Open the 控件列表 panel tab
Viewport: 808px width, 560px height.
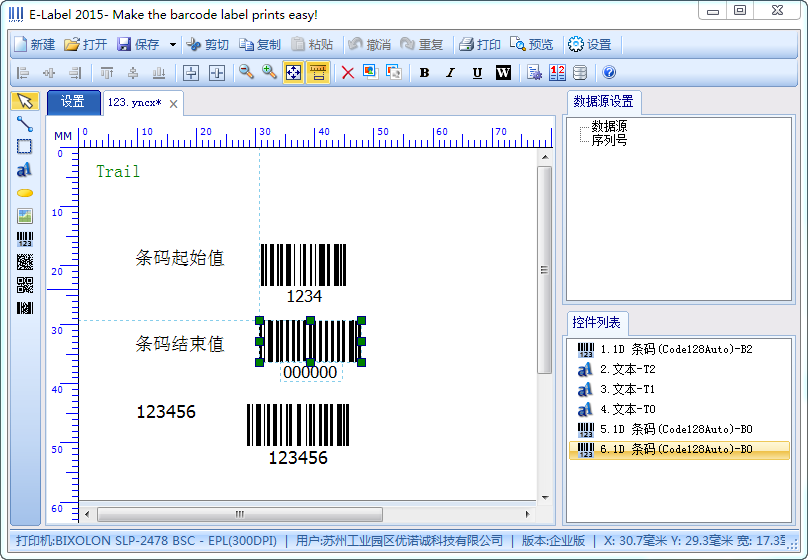click(x=597, y=323)
